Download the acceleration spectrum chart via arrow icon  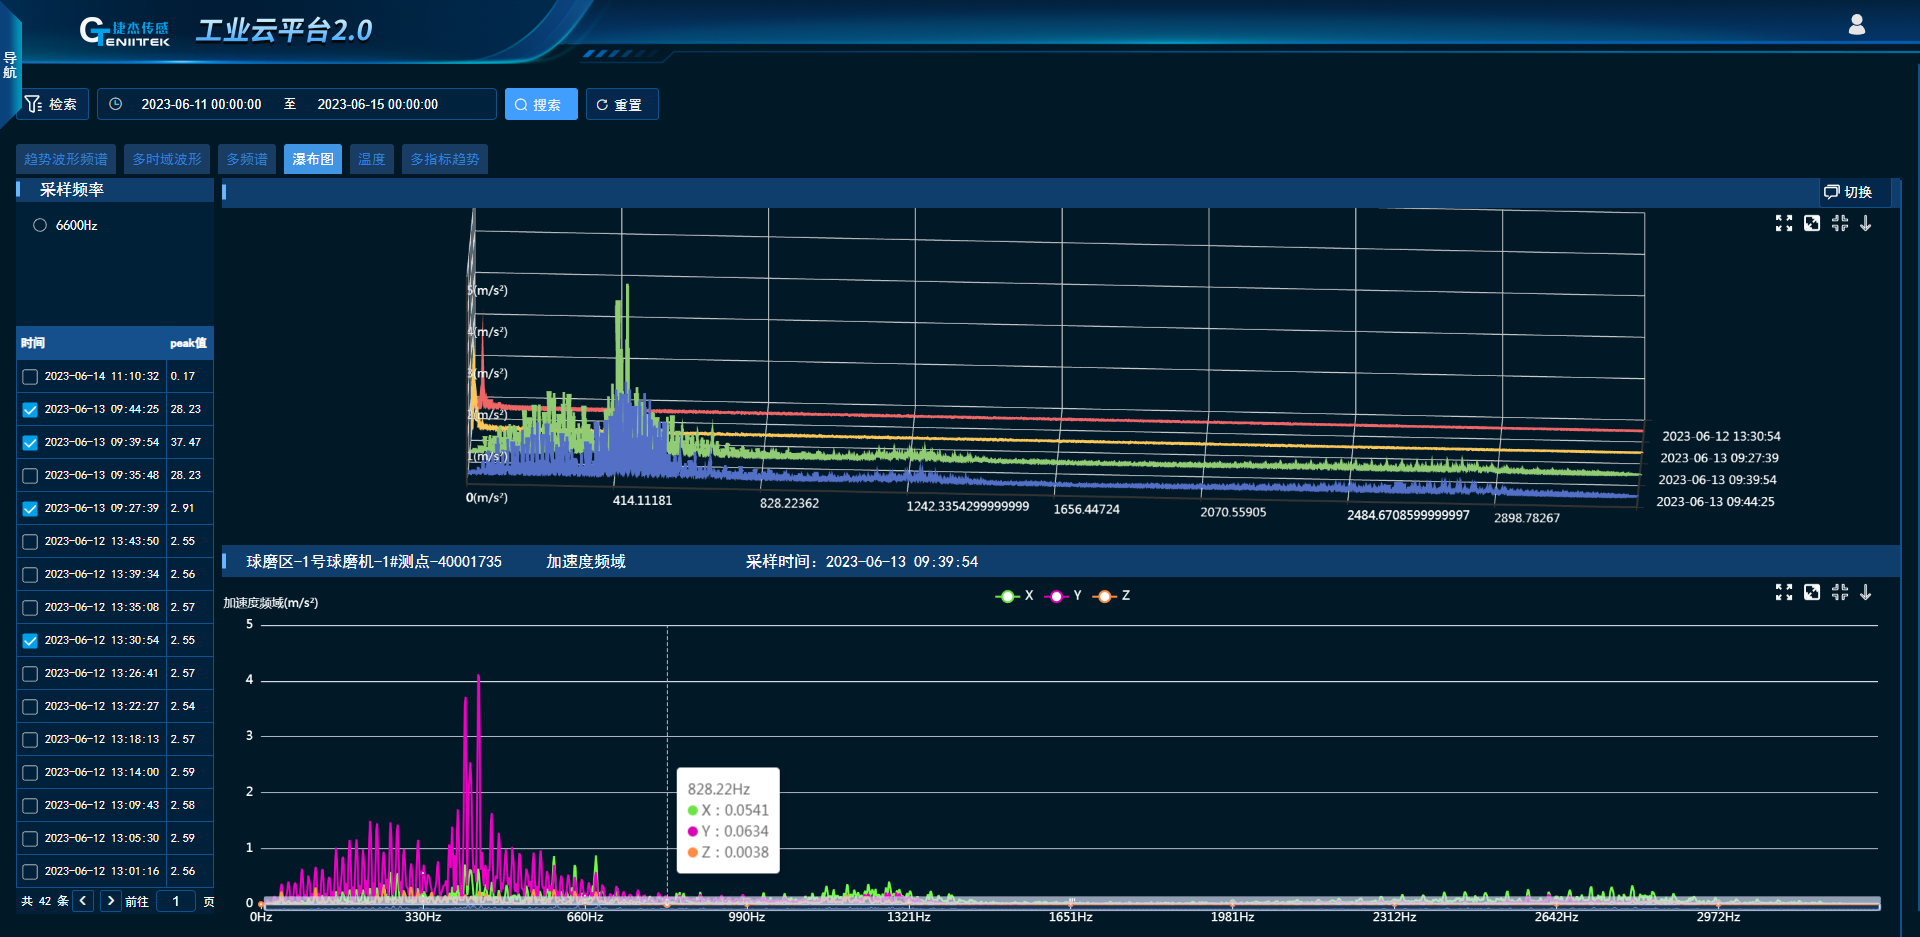[x=1865, y=592]
